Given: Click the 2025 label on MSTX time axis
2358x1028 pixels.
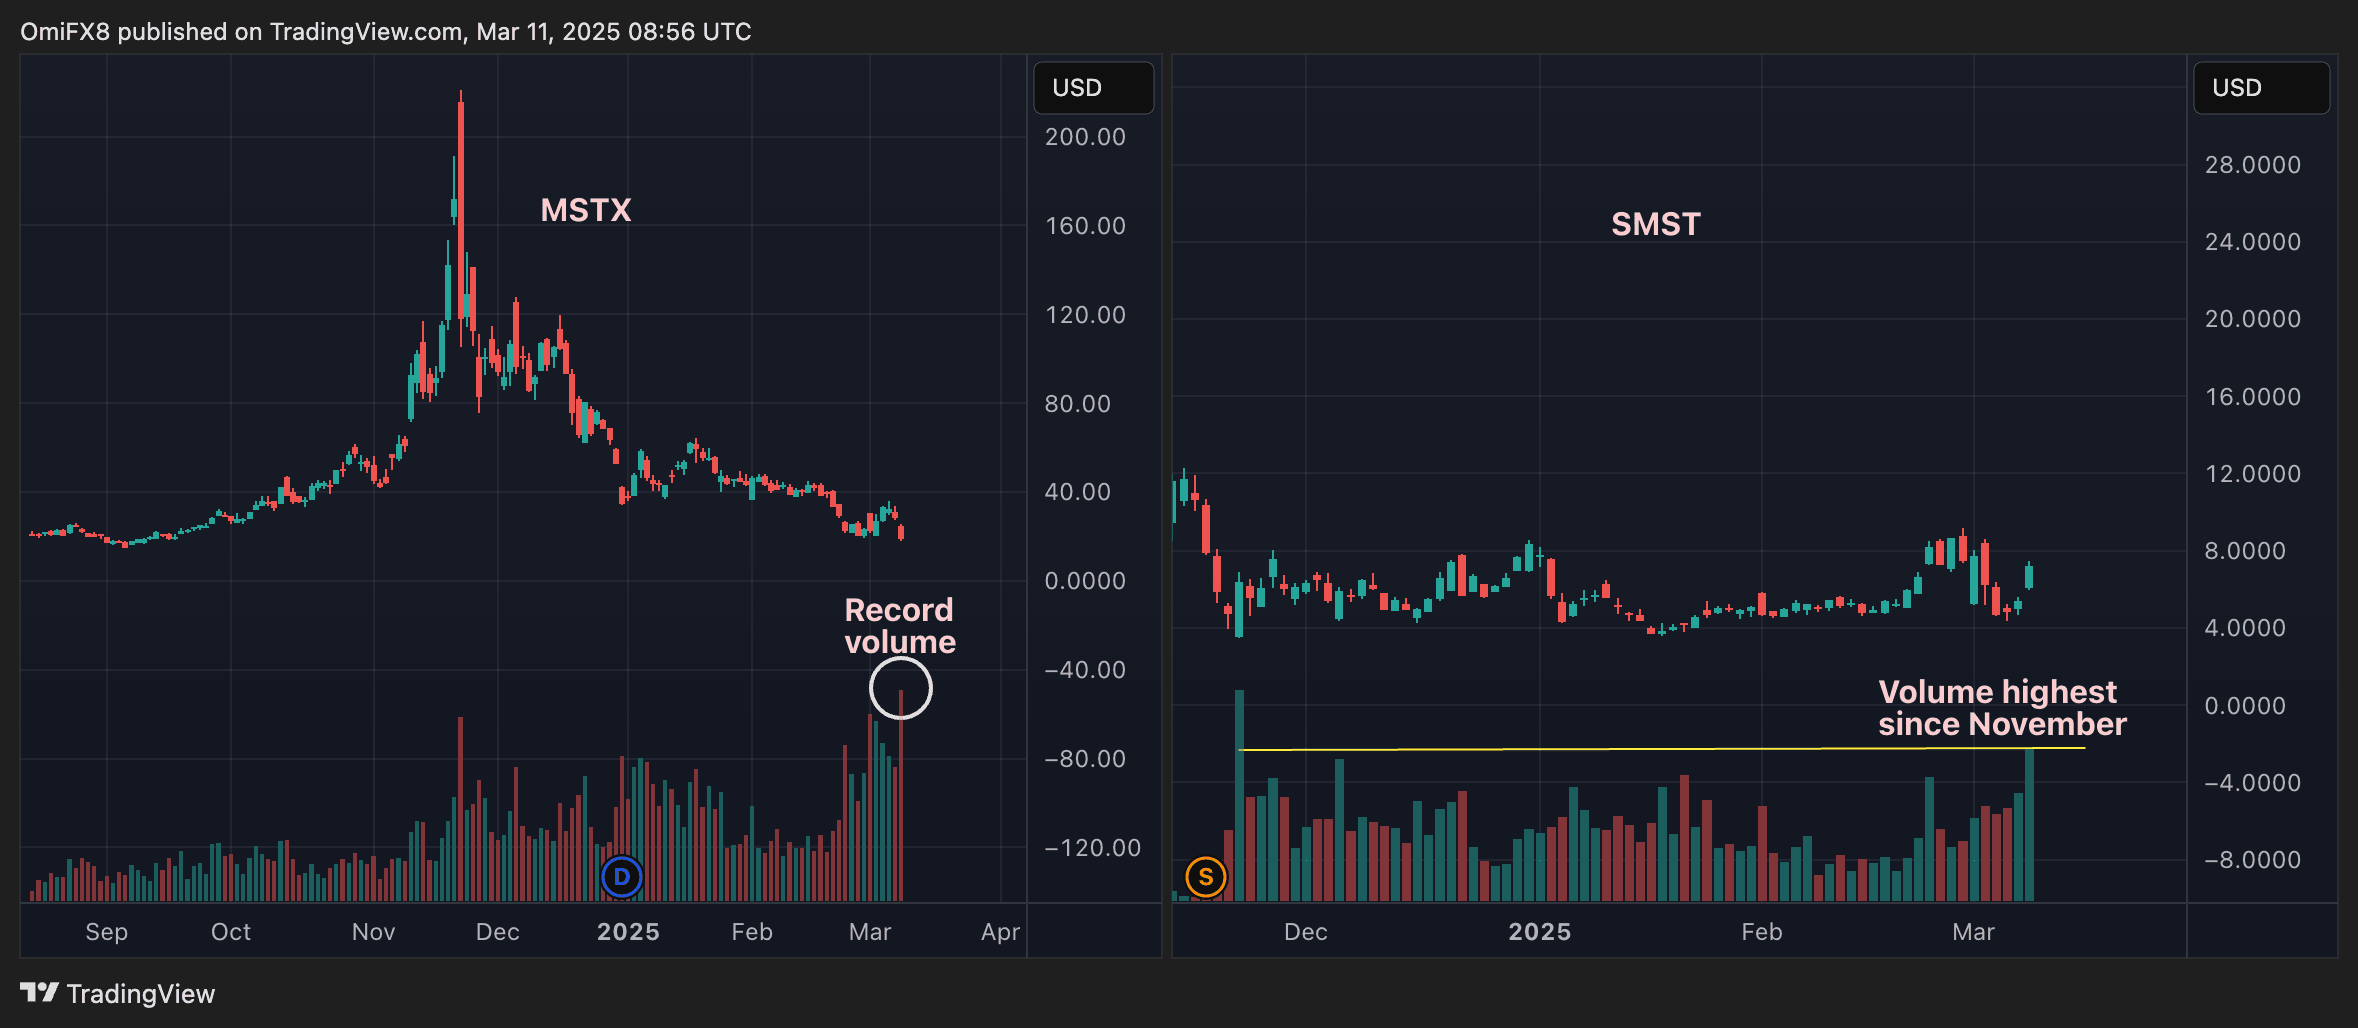Looking at the screenshot, I should pyautogui.click(x=628, y=932).
